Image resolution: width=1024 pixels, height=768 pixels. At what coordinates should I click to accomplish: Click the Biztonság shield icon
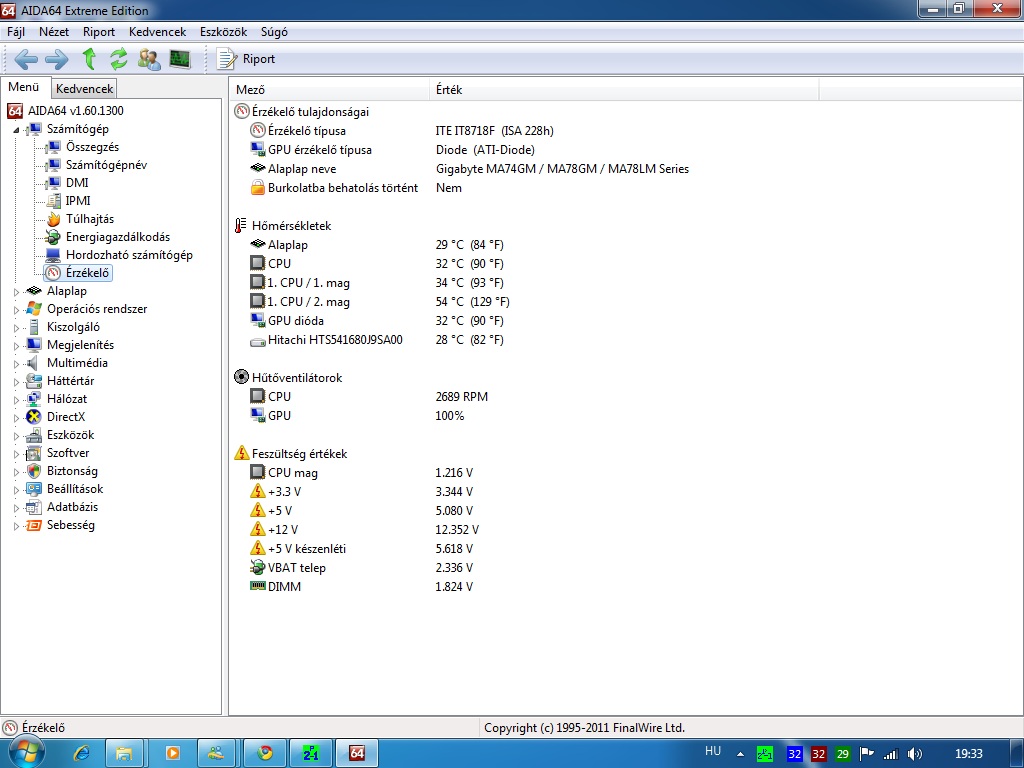click(34, 472)
